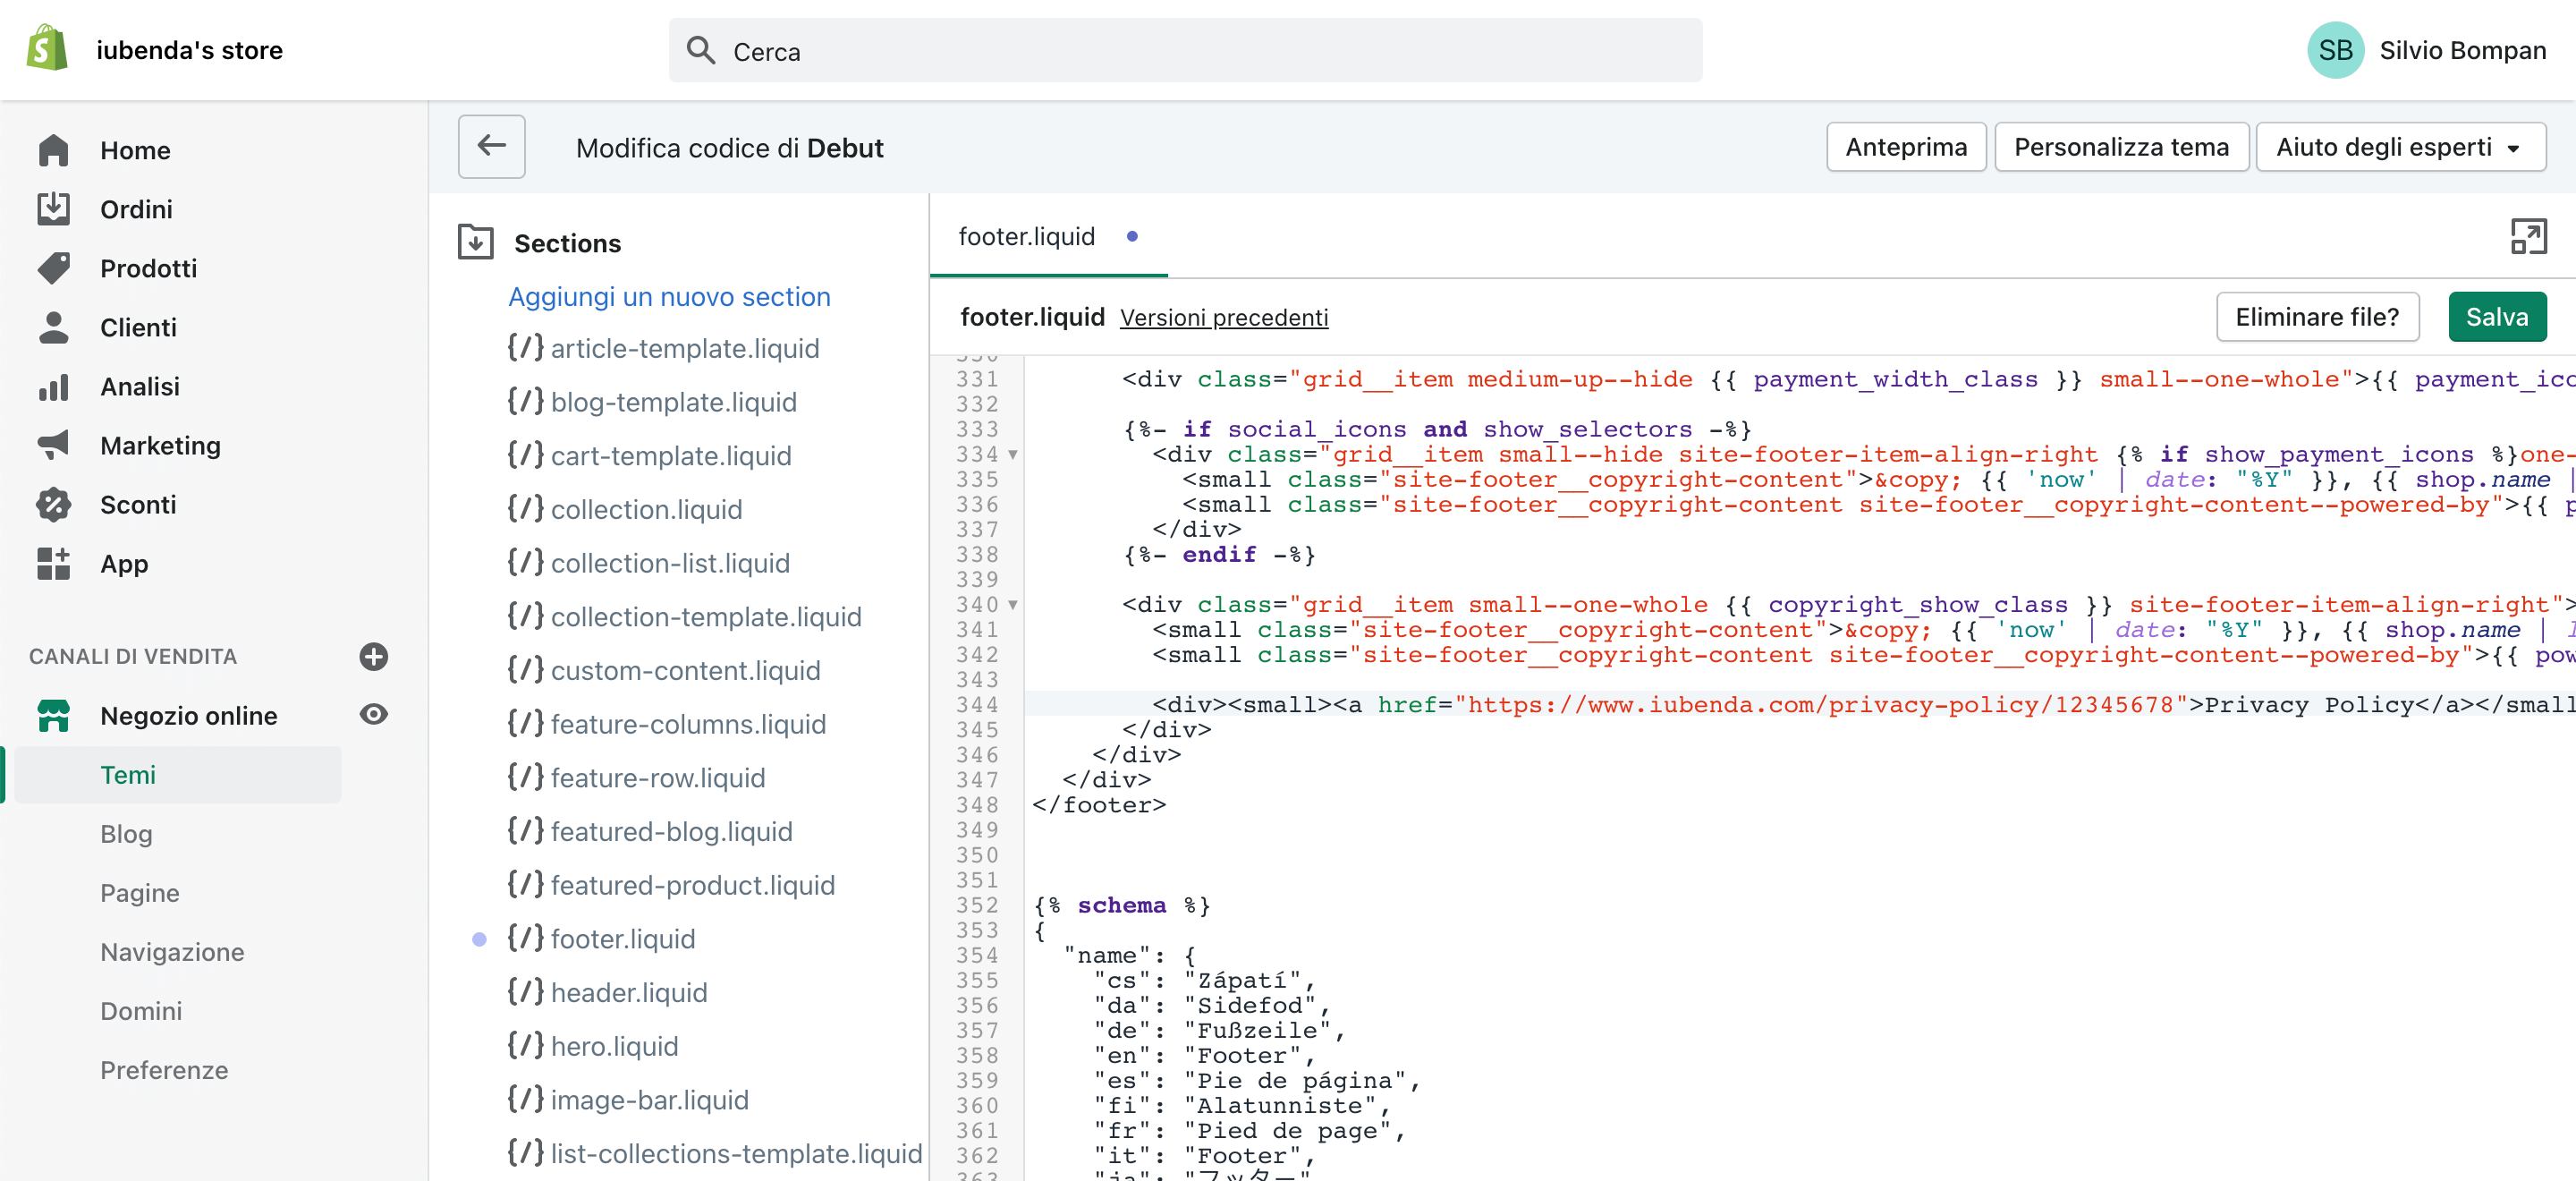Switch to the footer.liquid tab

click(1026, 237)
